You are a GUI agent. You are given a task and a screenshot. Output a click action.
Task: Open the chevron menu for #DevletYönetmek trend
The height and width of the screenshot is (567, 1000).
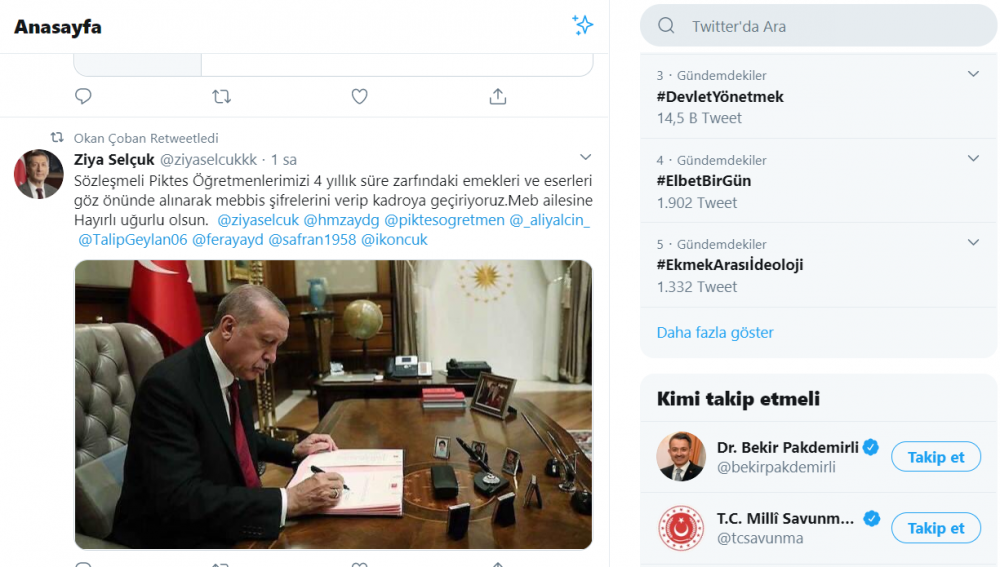[x=973, y=75]
